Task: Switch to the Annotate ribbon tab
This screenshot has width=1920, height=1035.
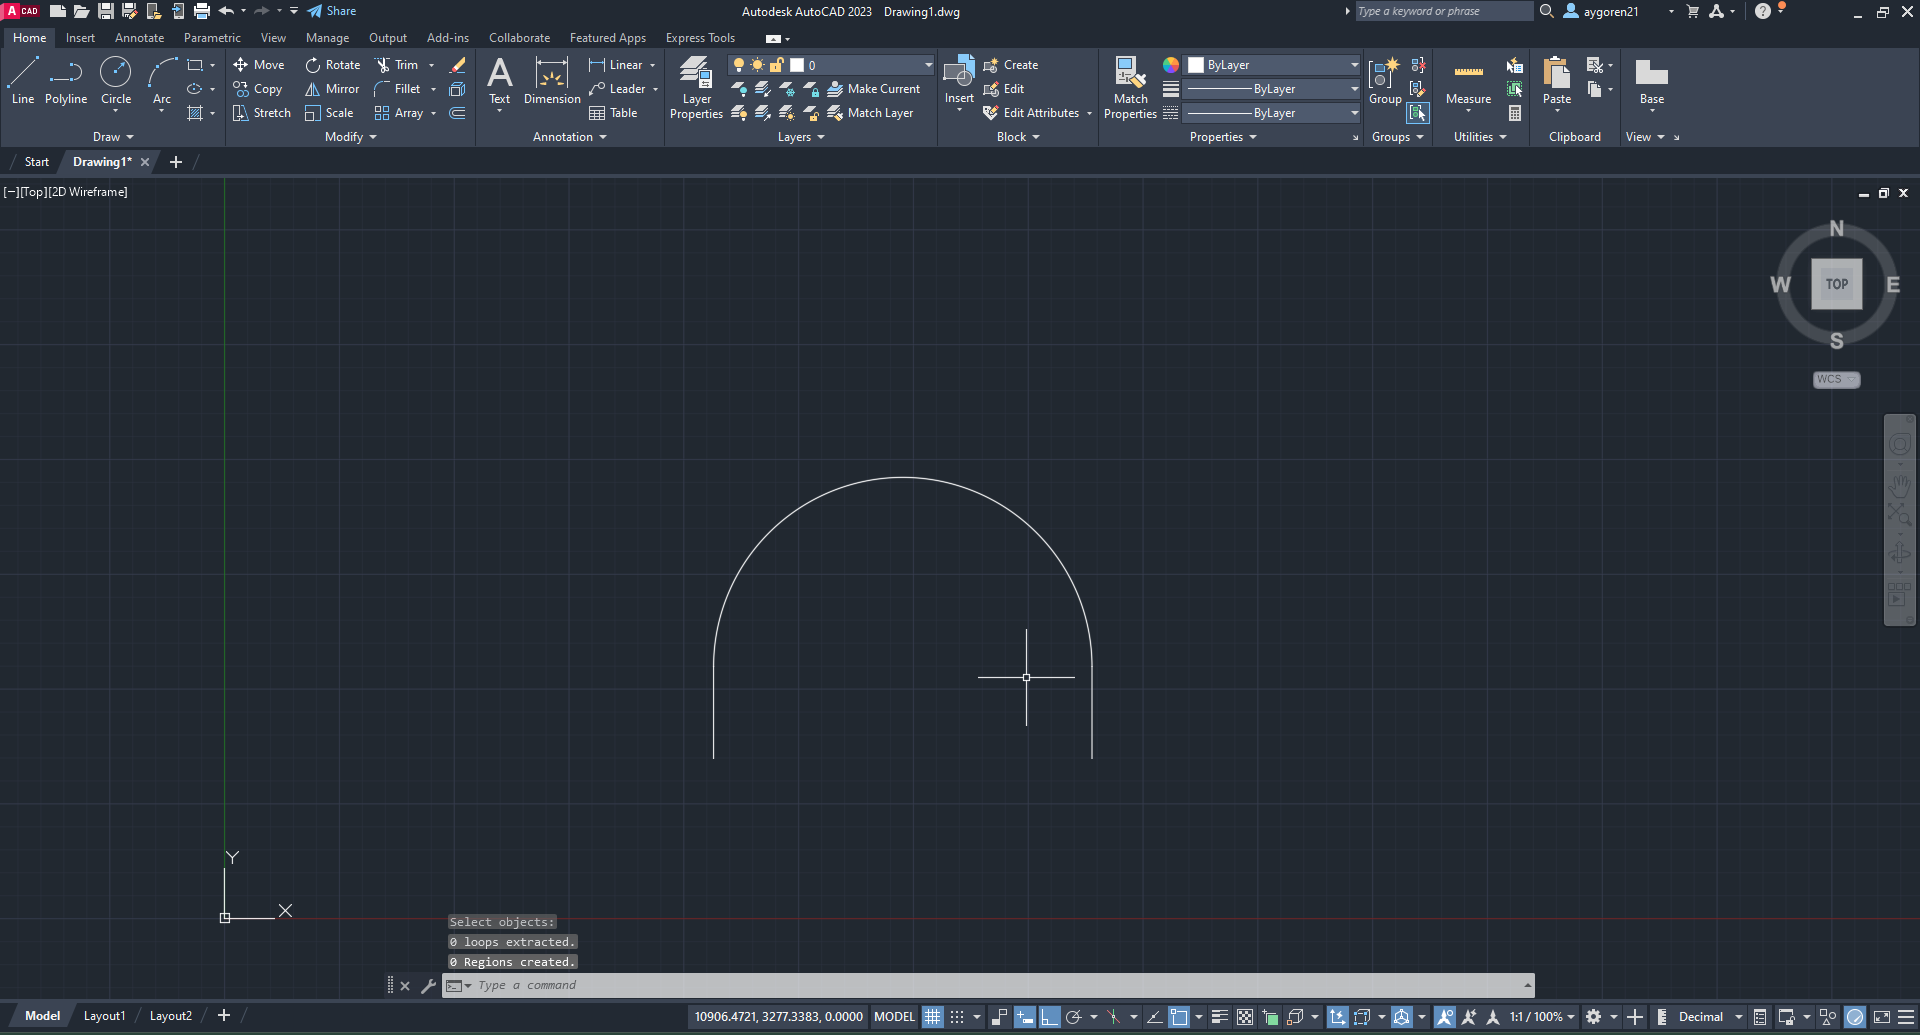Action: 139,37
